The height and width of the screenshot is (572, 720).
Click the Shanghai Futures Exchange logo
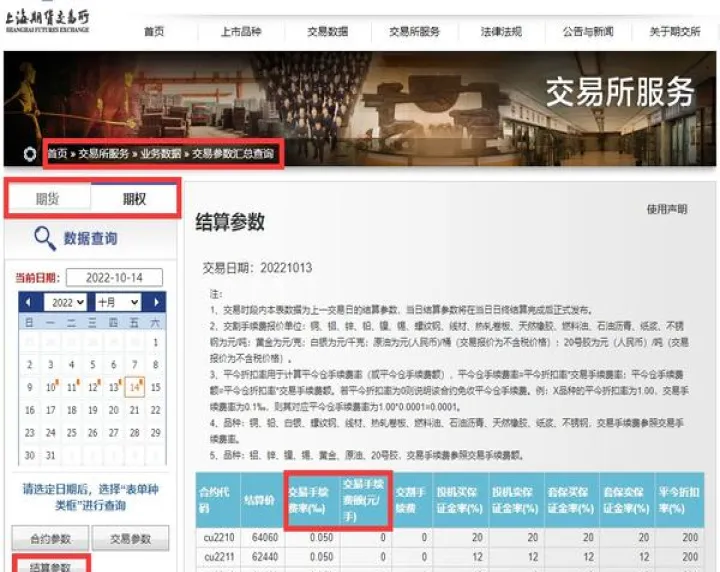coord(47,22)
